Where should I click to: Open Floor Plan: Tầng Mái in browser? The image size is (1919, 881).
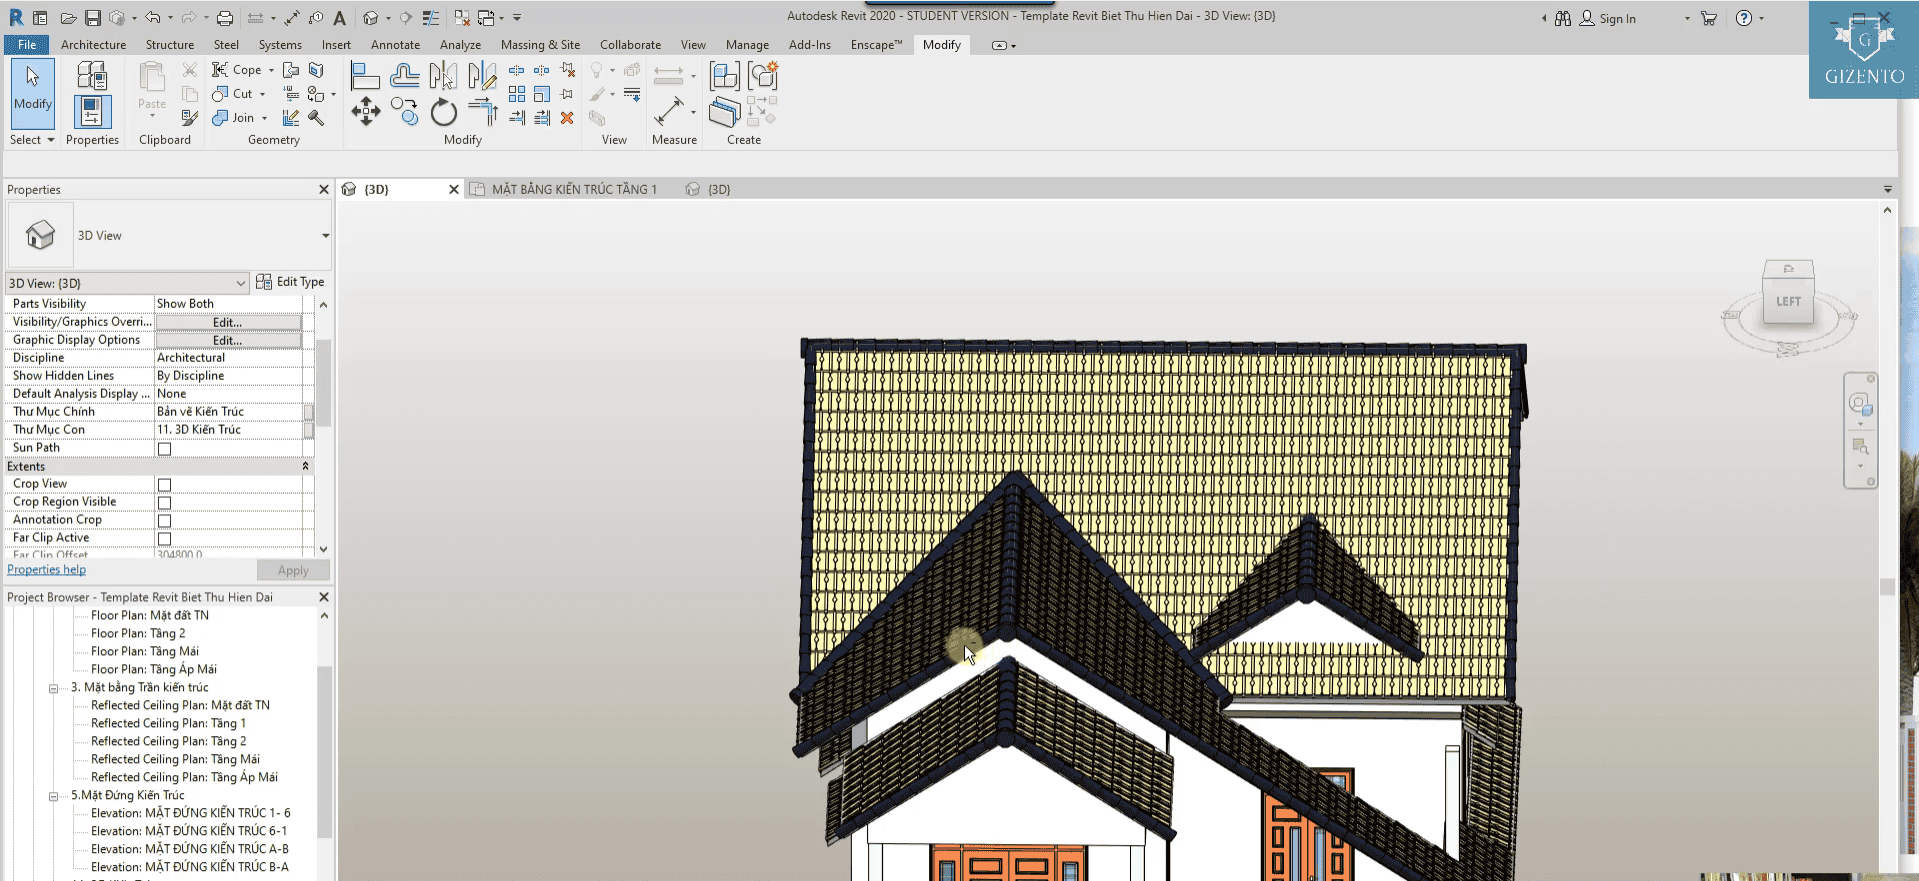(145, 651)
